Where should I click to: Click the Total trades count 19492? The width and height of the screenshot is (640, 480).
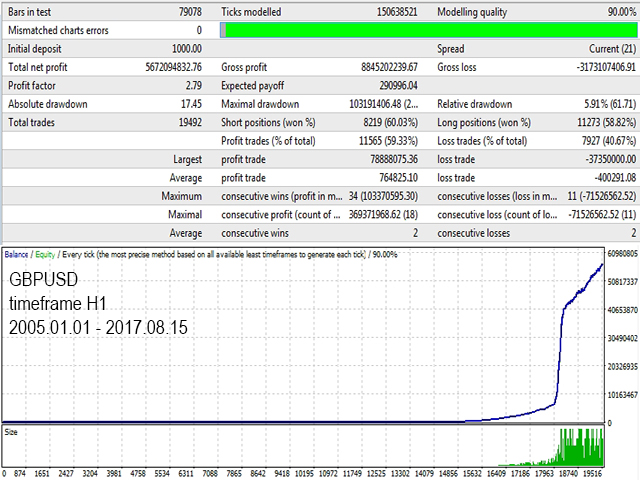coord(186,122)
